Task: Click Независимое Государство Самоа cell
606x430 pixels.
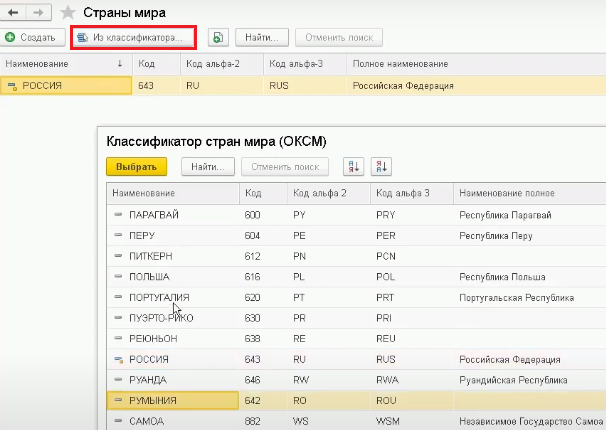Action: point(531,421)
